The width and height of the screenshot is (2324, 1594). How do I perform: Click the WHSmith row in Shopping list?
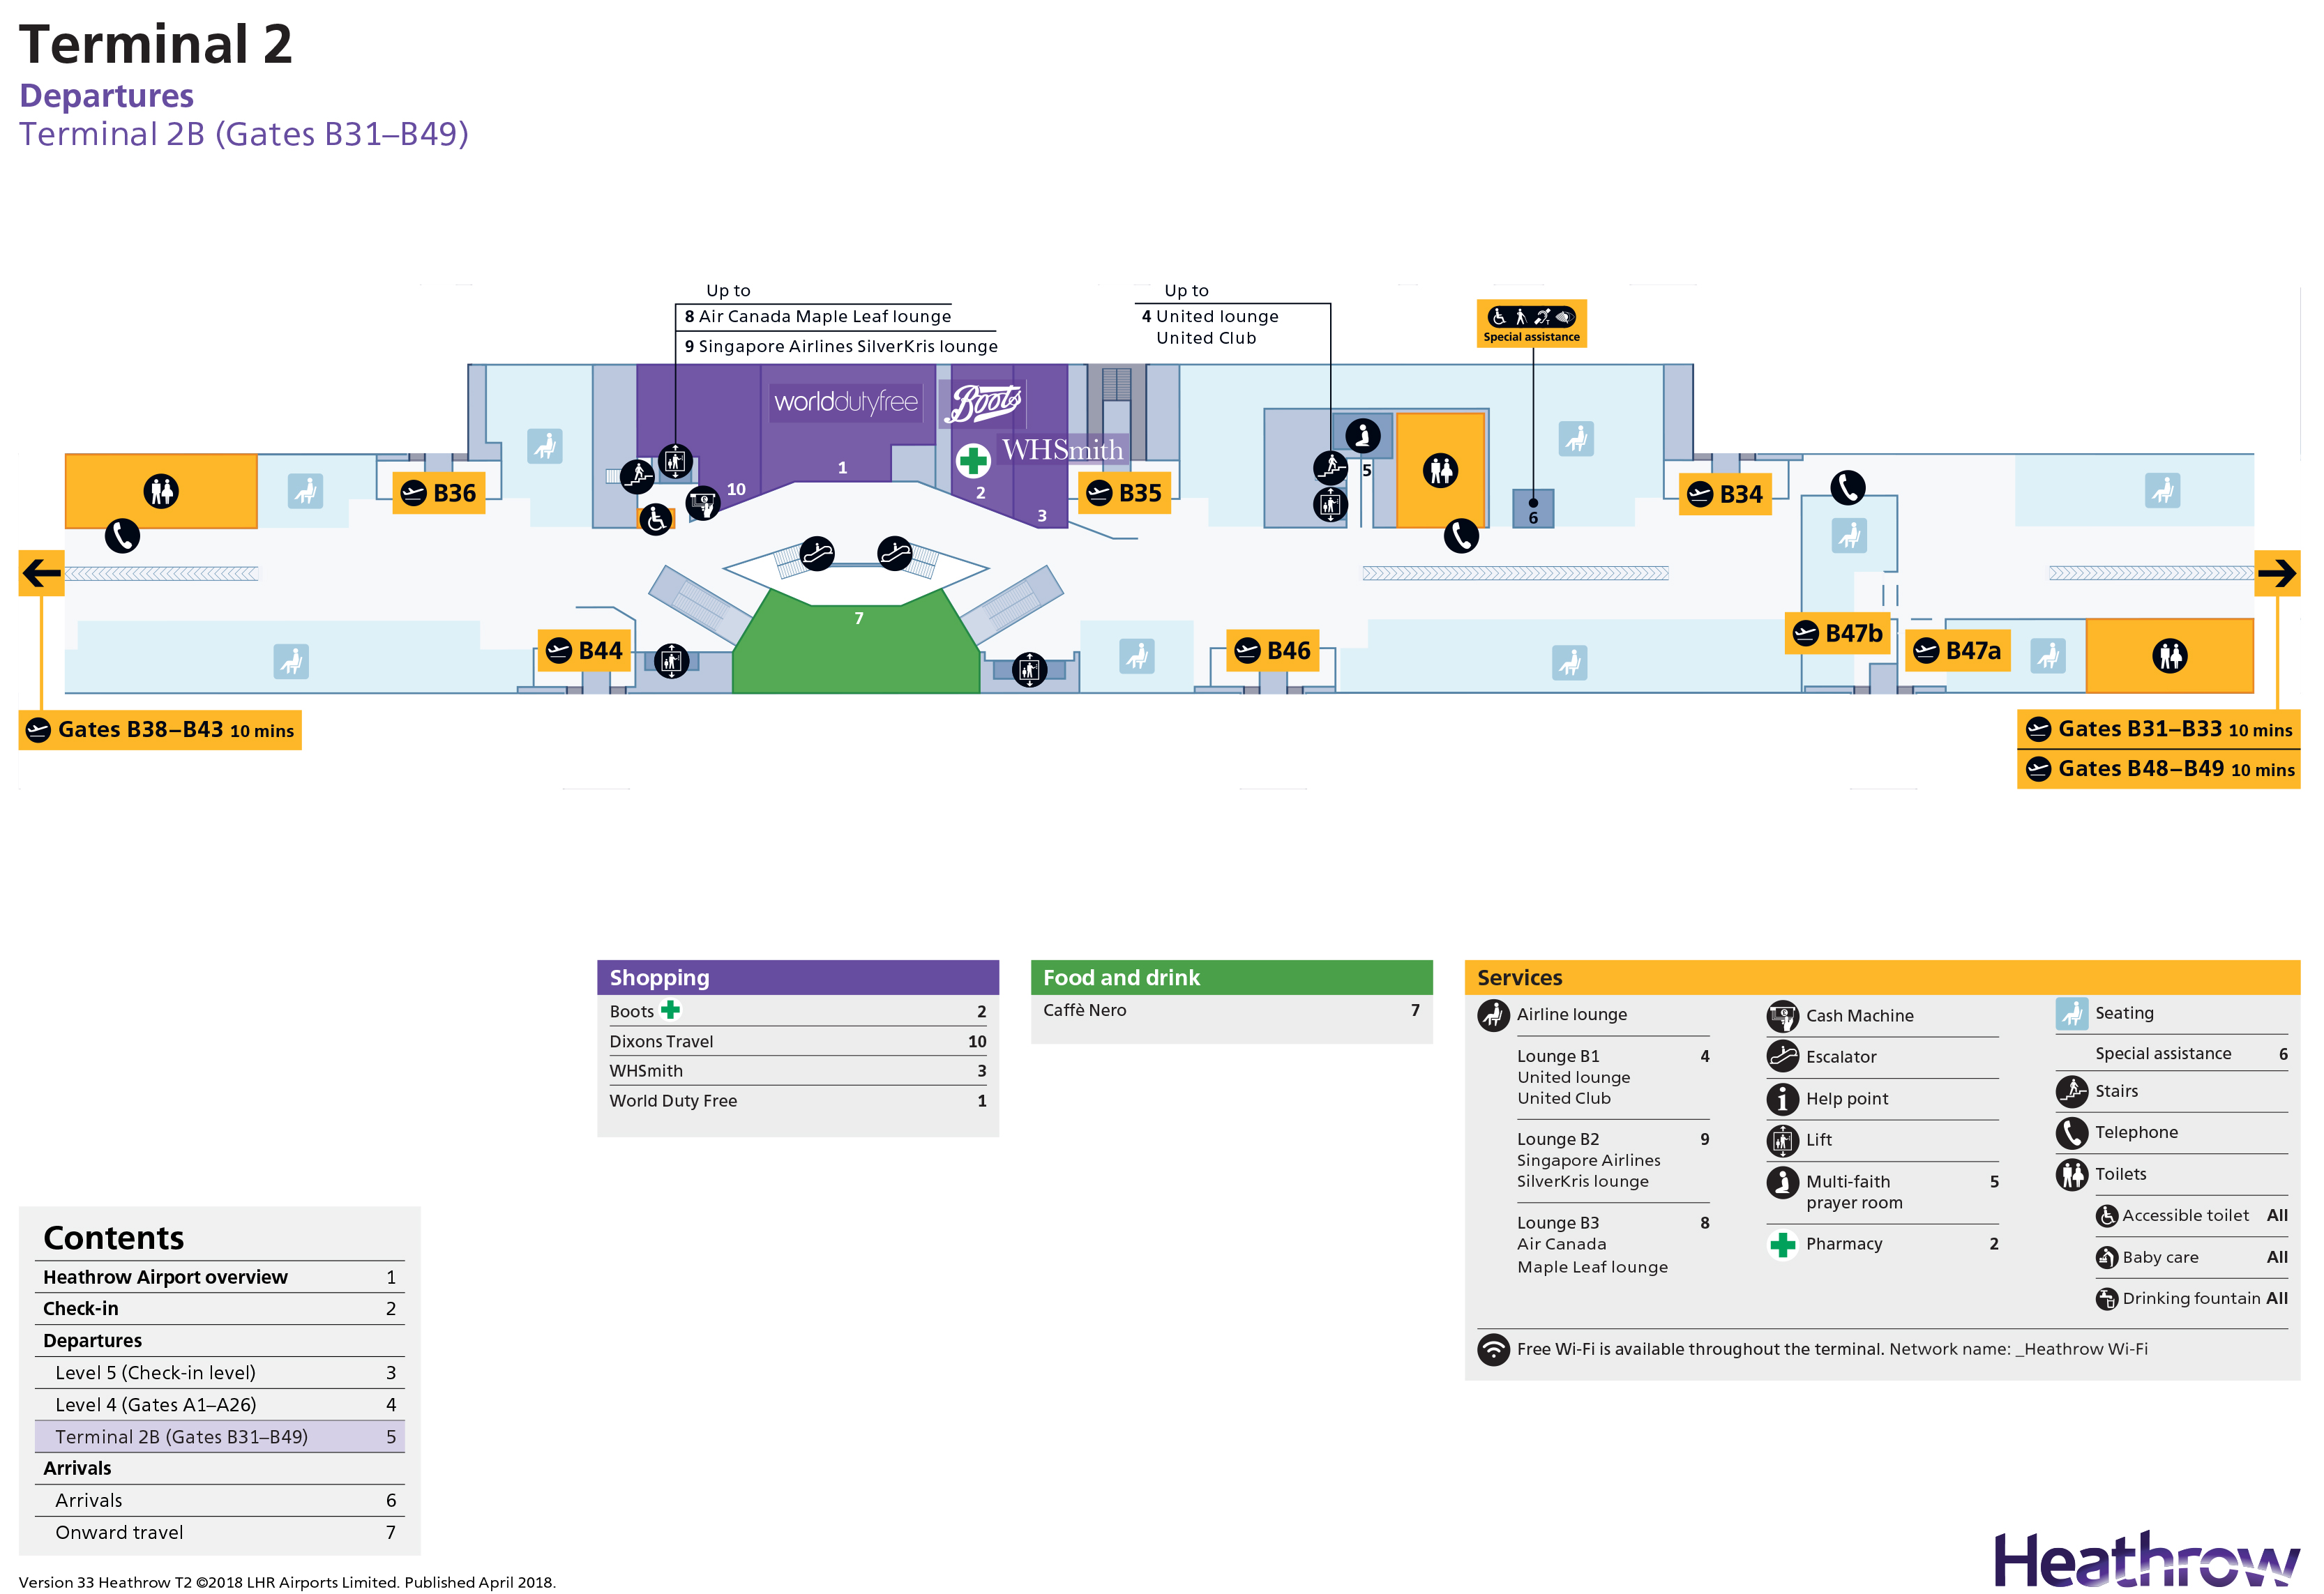coord(798,1071)
